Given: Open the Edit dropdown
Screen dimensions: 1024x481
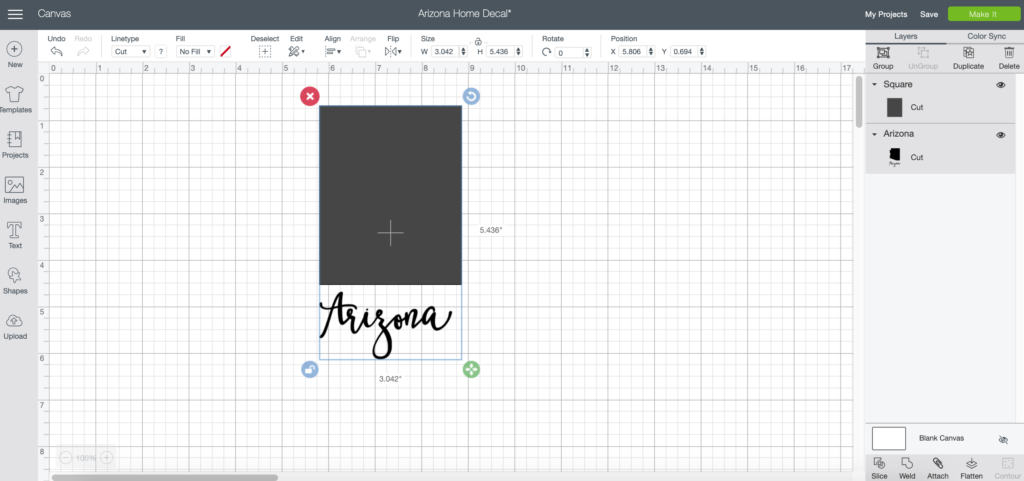Looking at the screenshot, I should pos(296,52).
